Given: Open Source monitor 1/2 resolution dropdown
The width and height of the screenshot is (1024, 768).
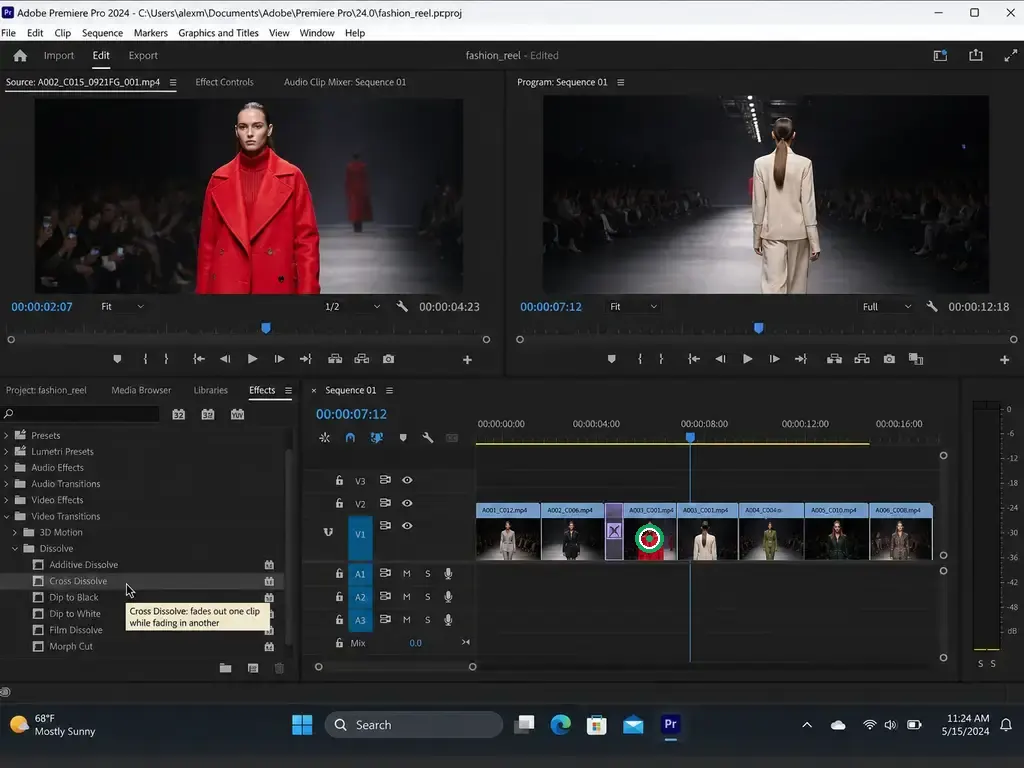Looking at the screenshot, I should point(352,306).
